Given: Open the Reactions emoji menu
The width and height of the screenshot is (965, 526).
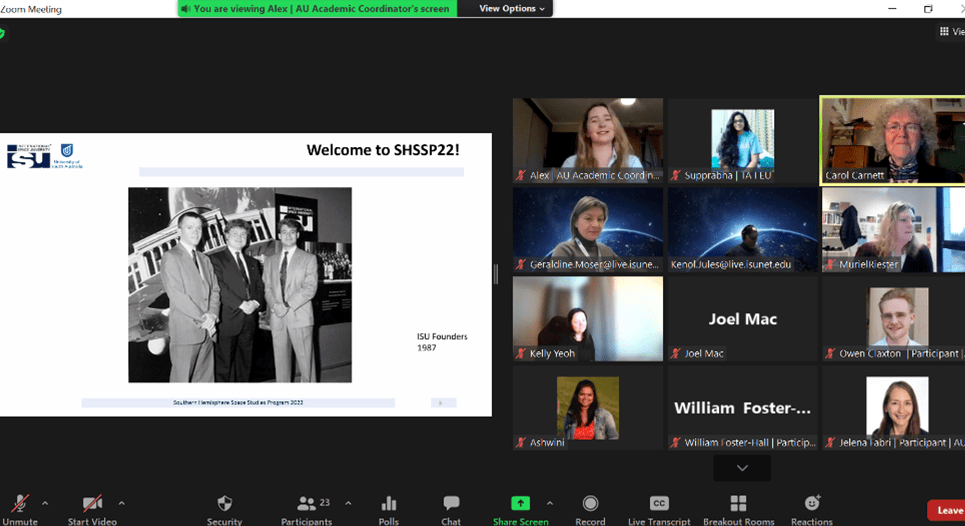Looking at the screenshot, I should tap(811, 504).
